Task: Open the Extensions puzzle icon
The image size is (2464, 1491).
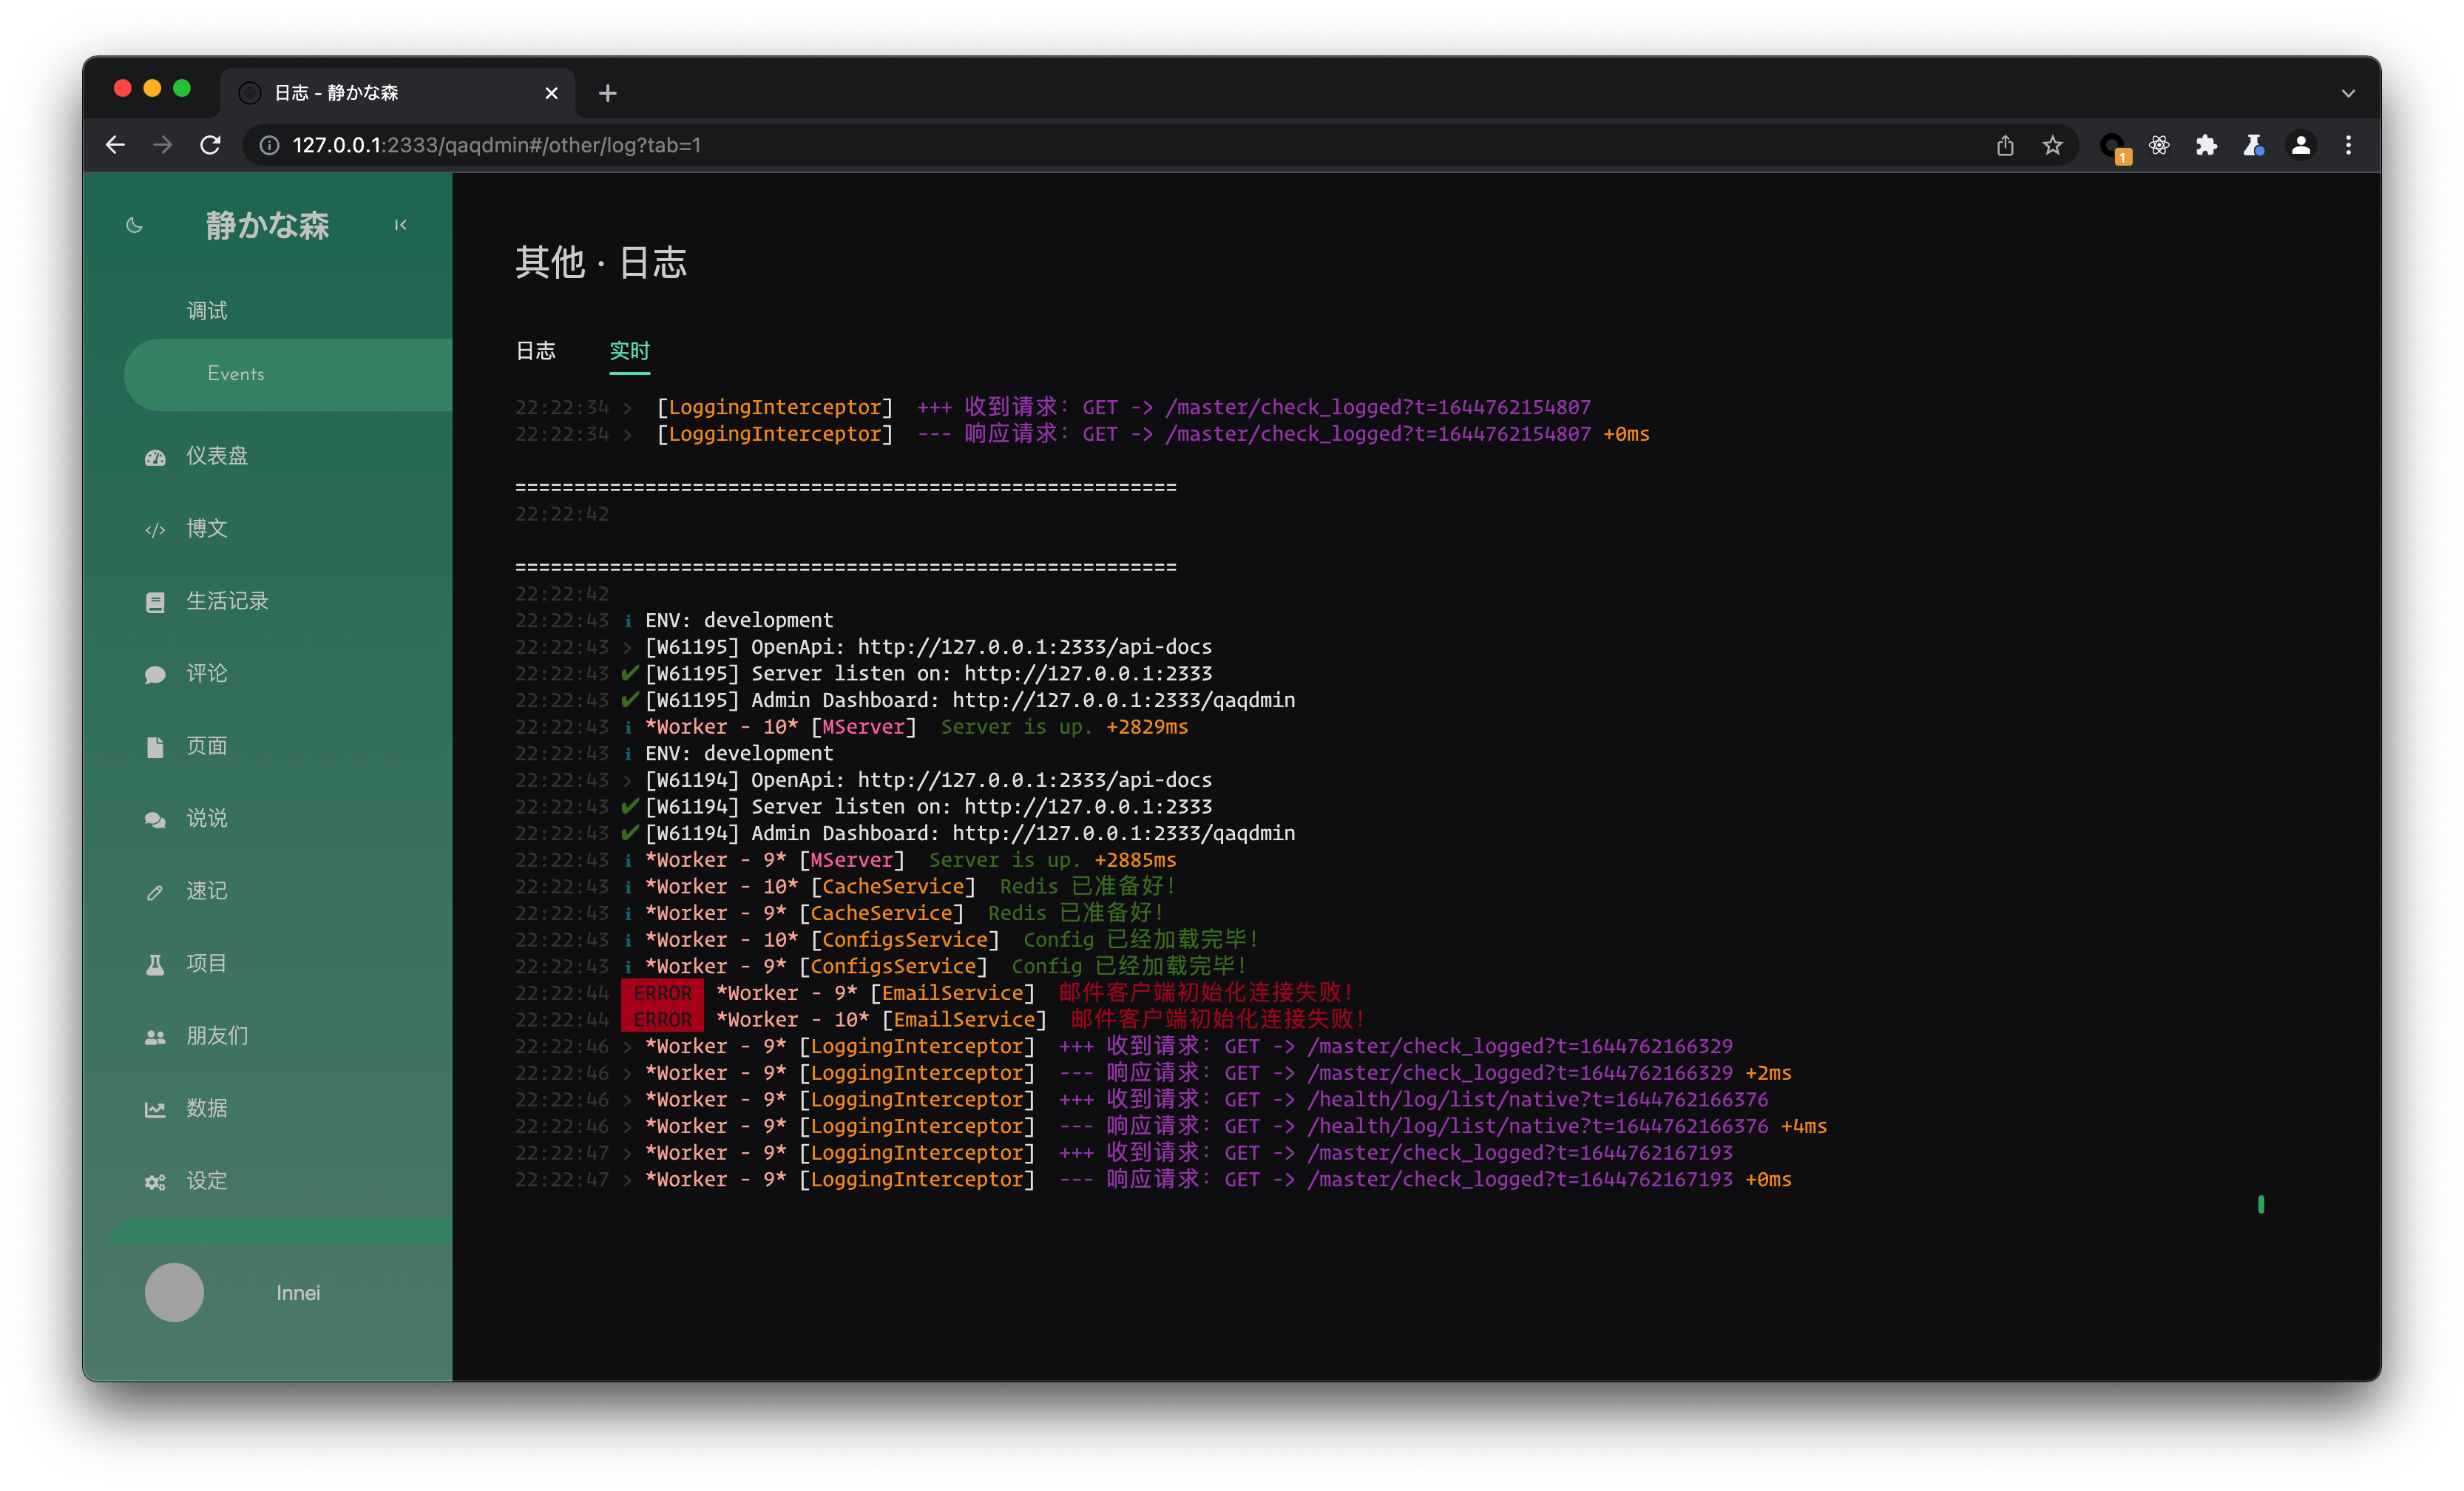Action: (2206, 146)
